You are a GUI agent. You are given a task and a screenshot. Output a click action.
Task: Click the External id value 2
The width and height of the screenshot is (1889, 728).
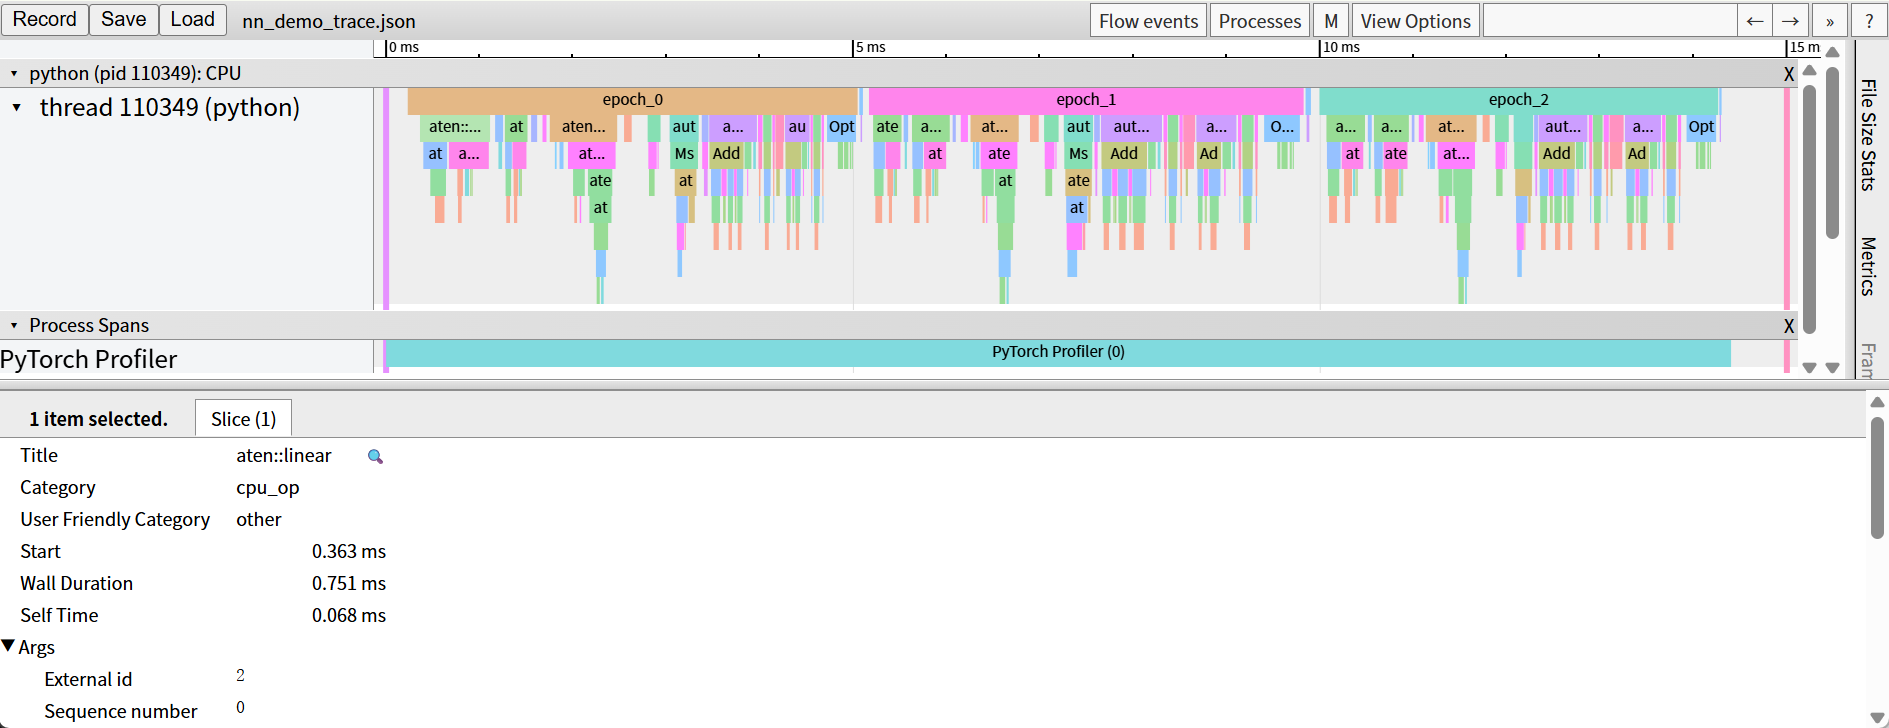click(x=240, y=676)
